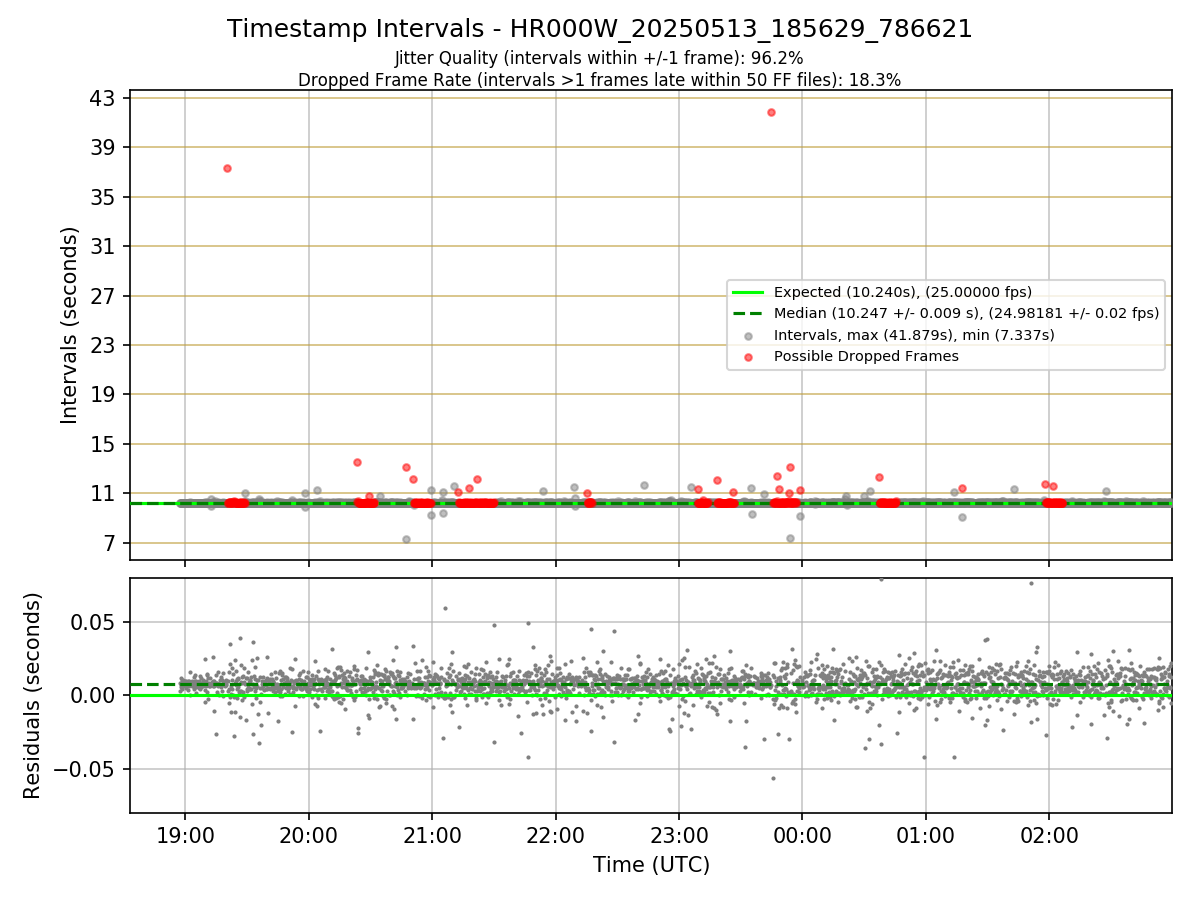Click the 'Intervals (seconds)' y-axis label
Image resolution: width=1200 pixels, height=900 pixels.
coord(69,325)
